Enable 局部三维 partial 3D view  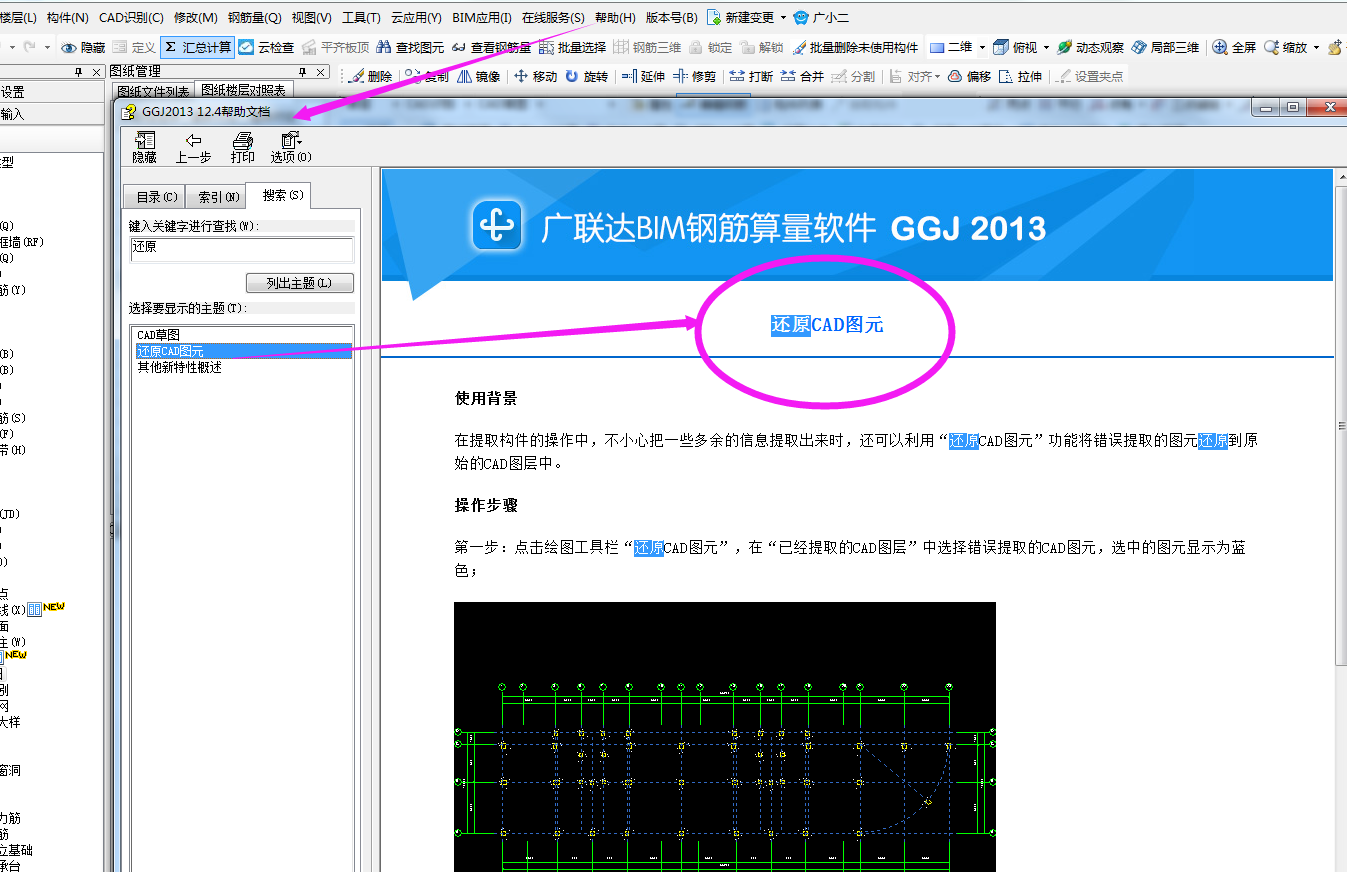[x=1165, y=47]
